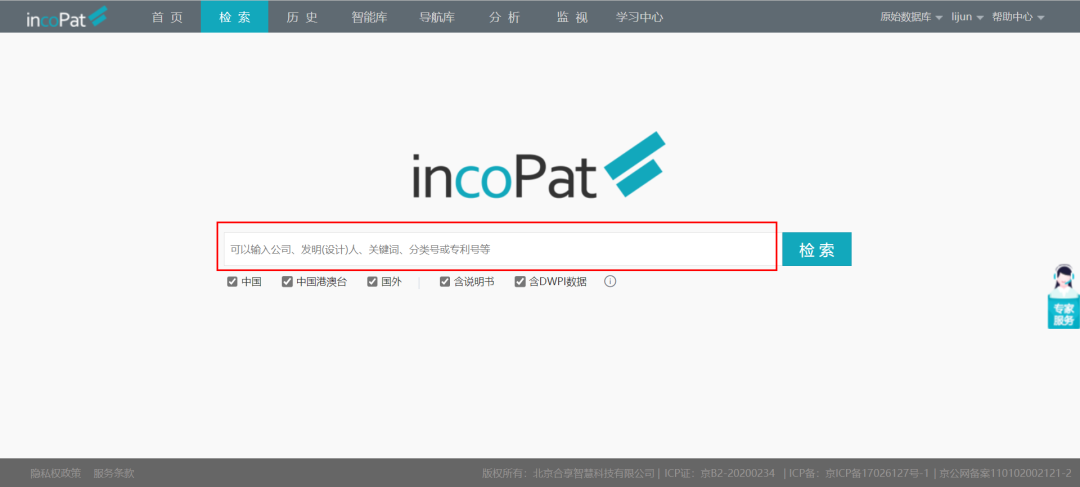Open the expert service widget
The height and width of the screenshot is (487, 1080).
click(x=1063, y=297)
